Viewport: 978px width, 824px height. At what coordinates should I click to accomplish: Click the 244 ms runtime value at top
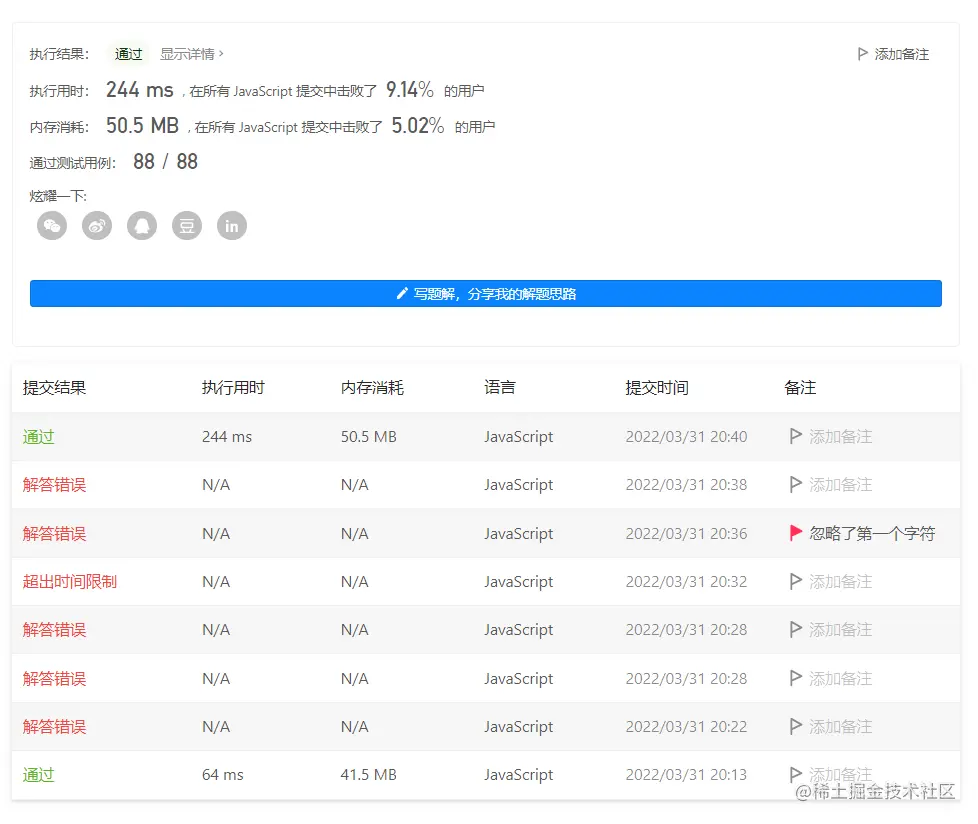pos(140,90)
